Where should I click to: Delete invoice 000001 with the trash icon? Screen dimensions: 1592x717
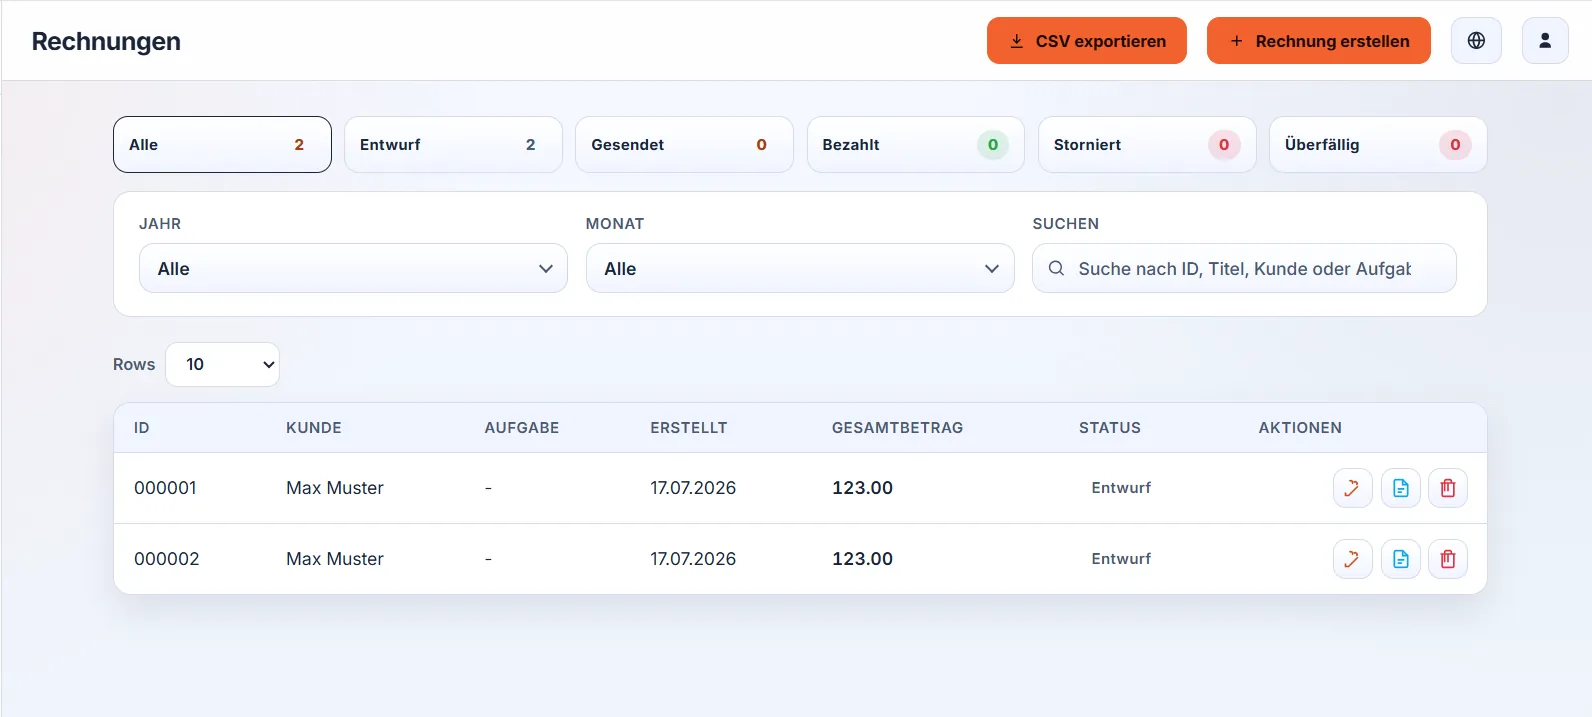[x=1448, y=488]
